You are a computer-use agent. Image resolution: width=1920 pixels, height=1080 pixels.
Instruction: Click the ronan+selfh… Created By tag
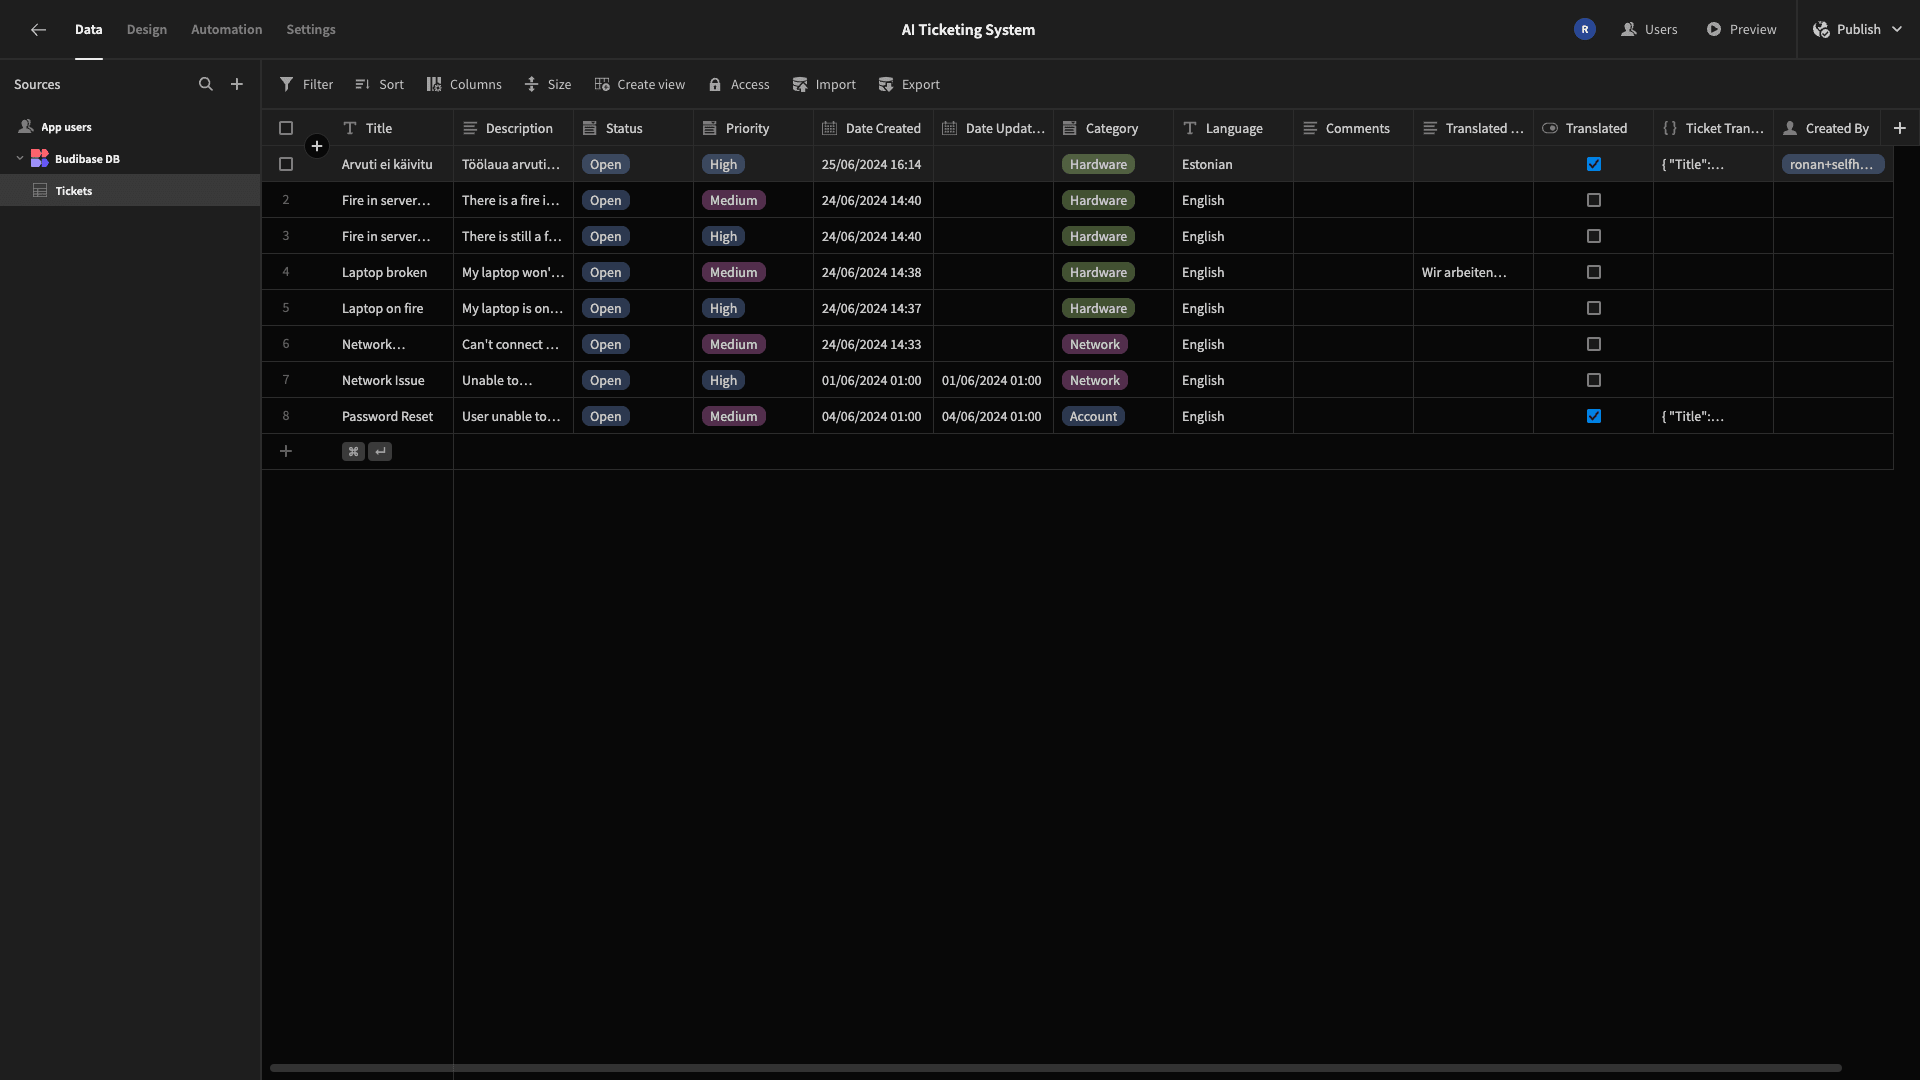click(x=1832, y=164)
